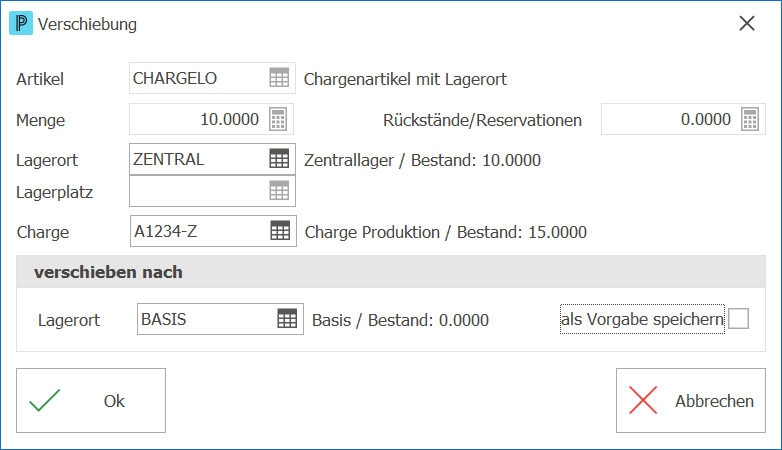782x450 pixels.
Task: Click the empty Lagerplatz input field
Action: [x=212, y=191]
